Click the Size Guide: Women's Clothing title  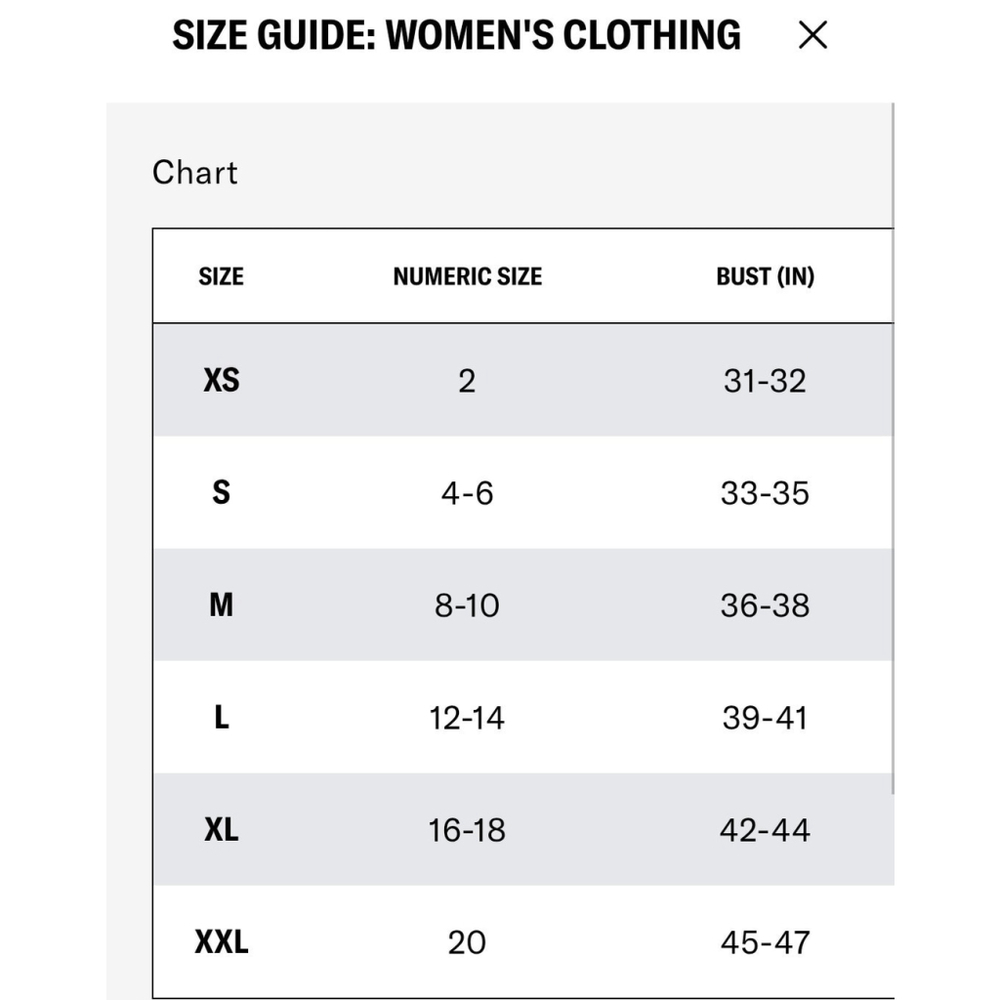click(457, 34)
